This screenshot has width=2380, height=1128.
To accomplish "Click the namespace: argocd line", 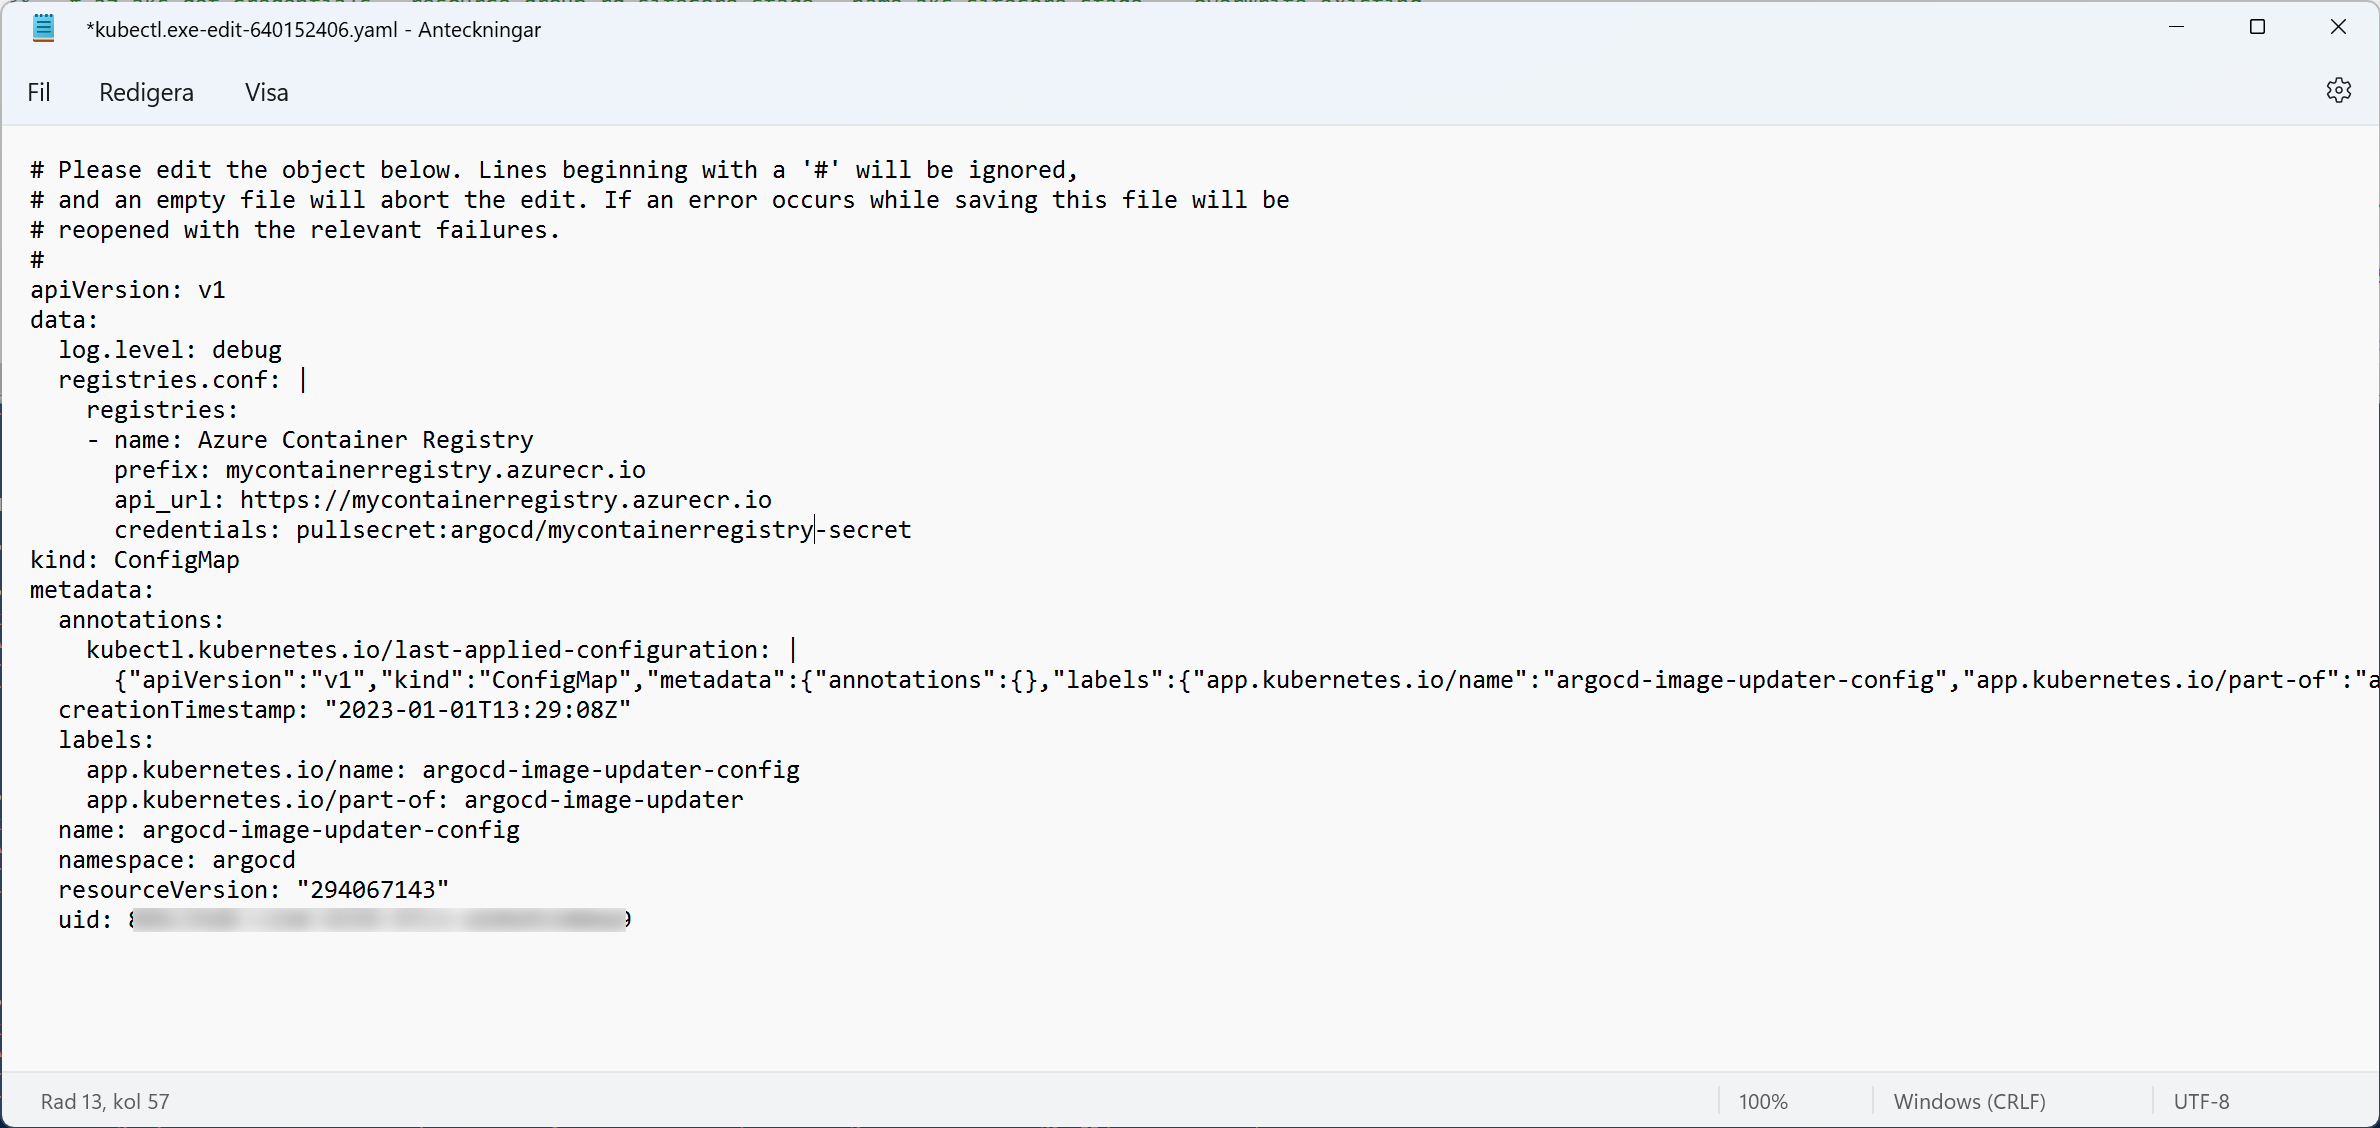I will (x=177, y=859).
